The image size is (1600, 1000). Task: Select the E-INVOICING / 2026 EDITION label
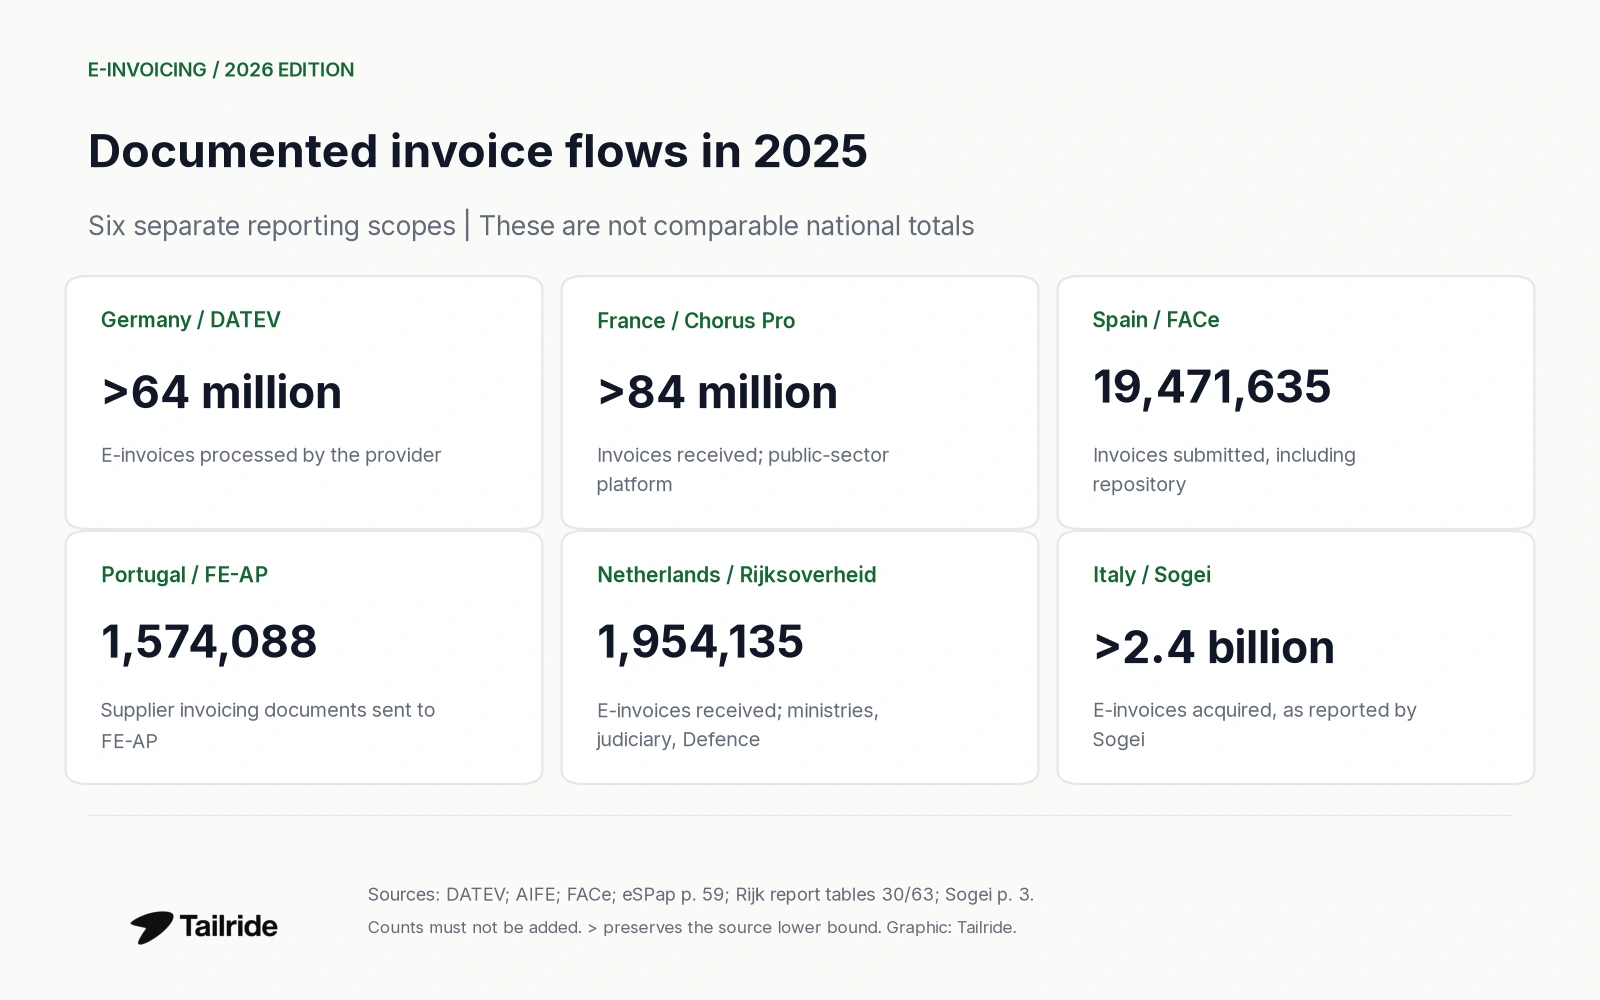(x=221, y=70)
